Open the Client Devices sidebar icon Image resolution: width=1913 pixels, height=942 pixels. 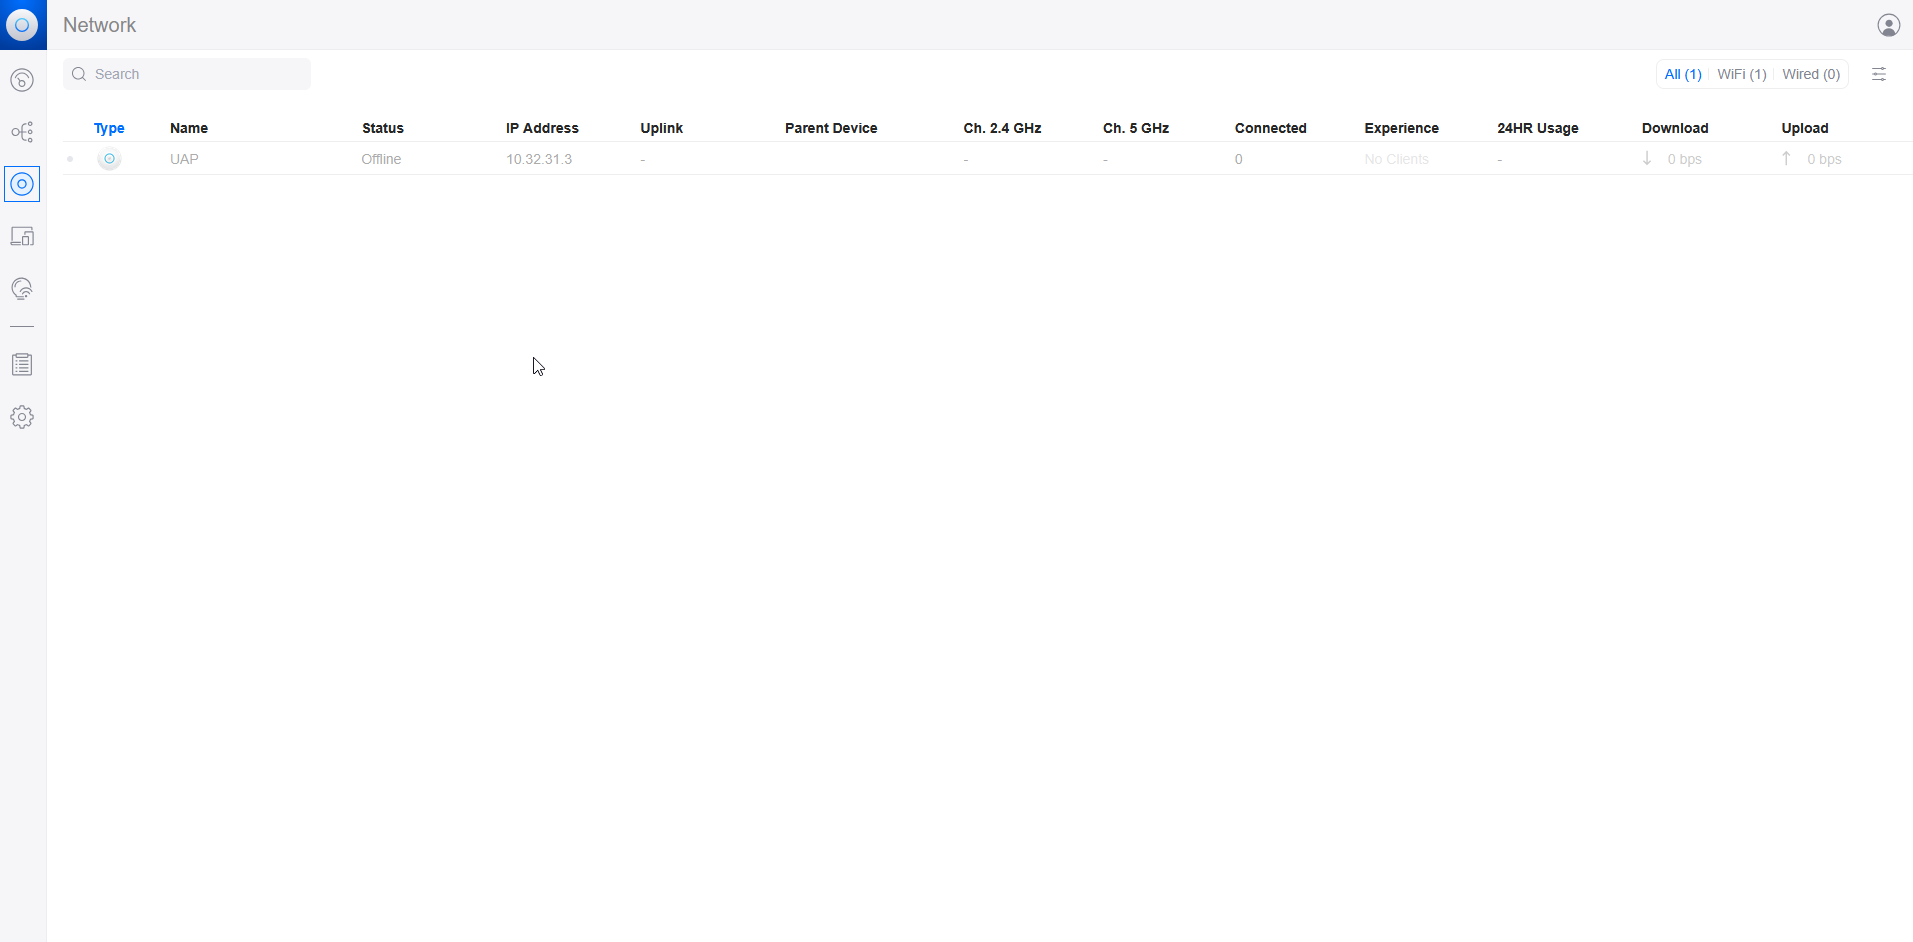22,237
